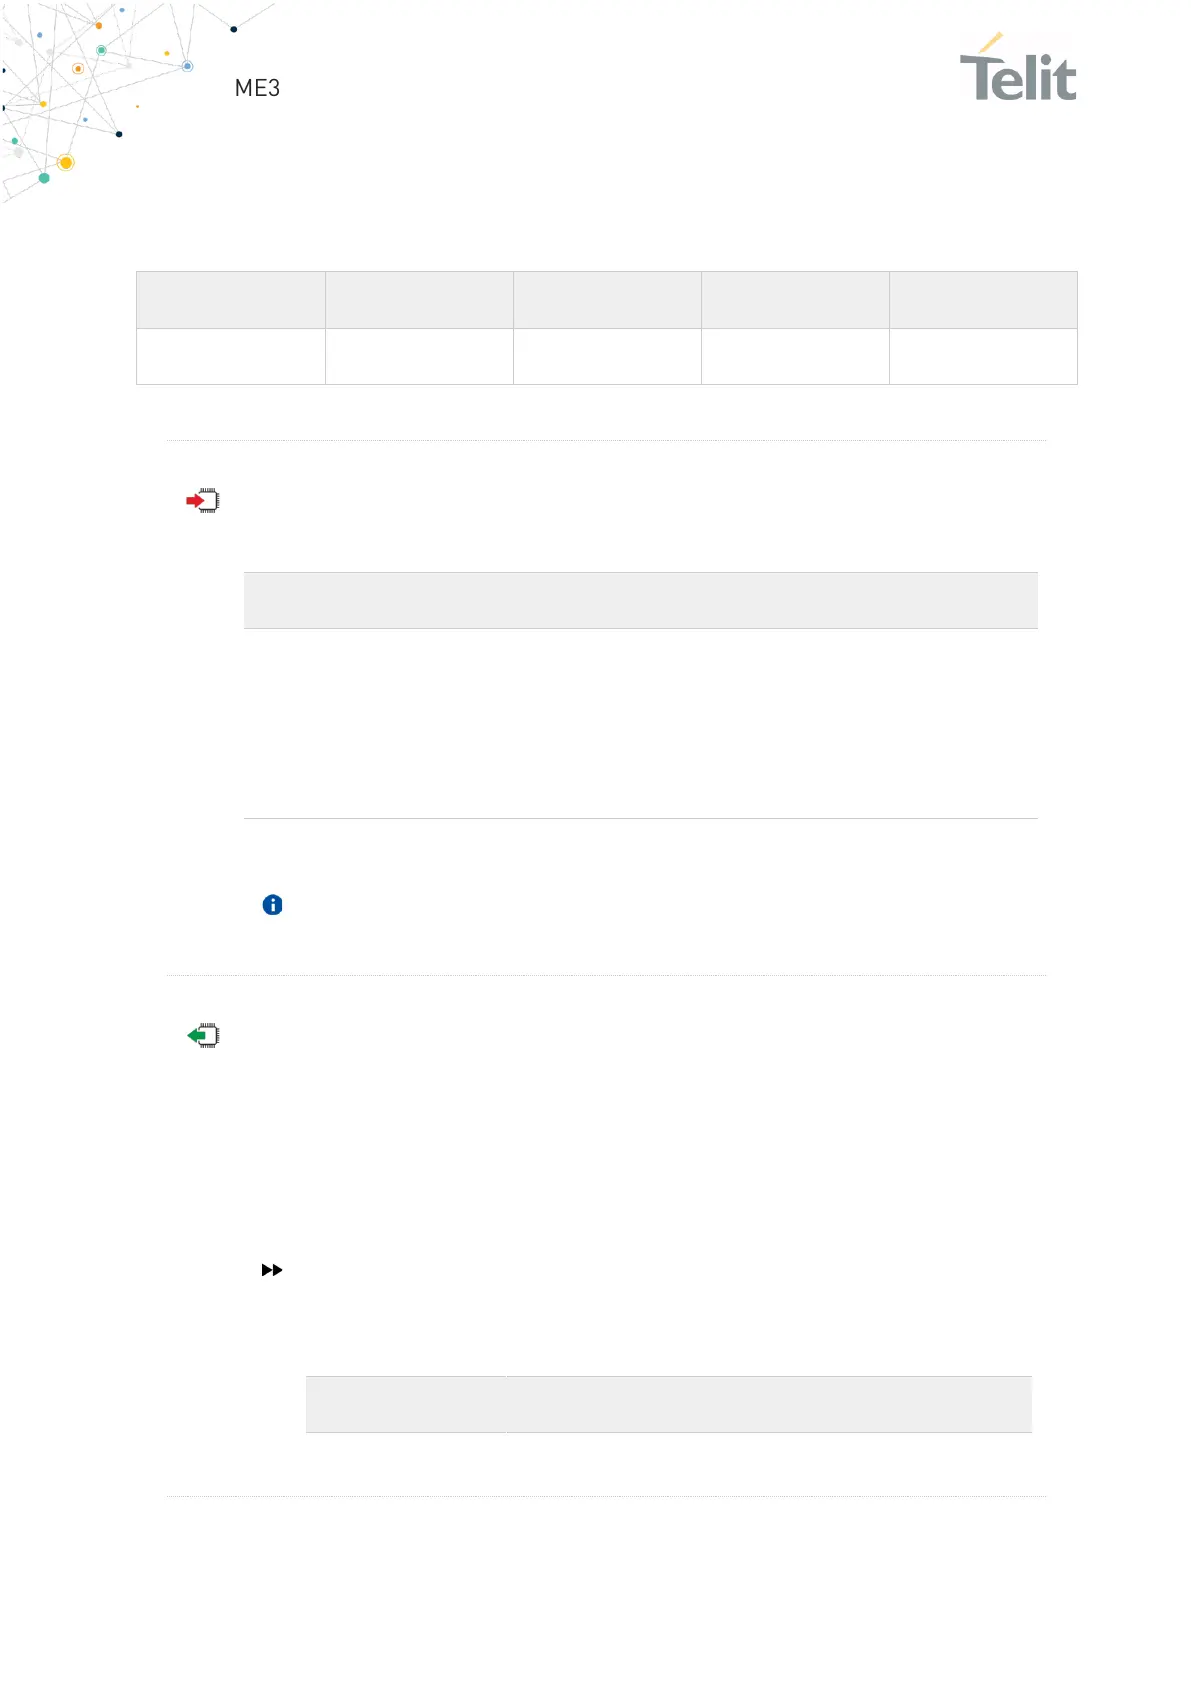Click the green ringed dot in corner graphic
This screenshot has height=1684, width=1191.
(101, 50)
